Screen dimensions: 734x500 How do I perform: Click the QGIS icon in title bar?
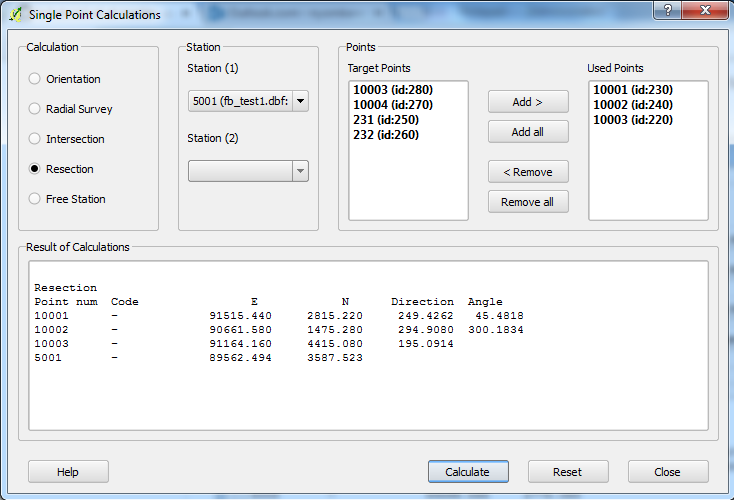14,14
